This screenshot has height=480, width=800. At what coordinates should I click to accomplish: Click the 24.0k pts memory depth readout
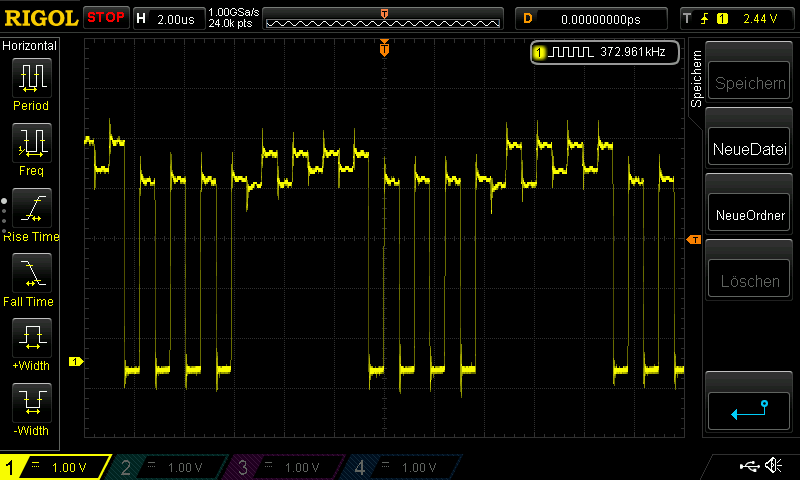coord(231,23)
